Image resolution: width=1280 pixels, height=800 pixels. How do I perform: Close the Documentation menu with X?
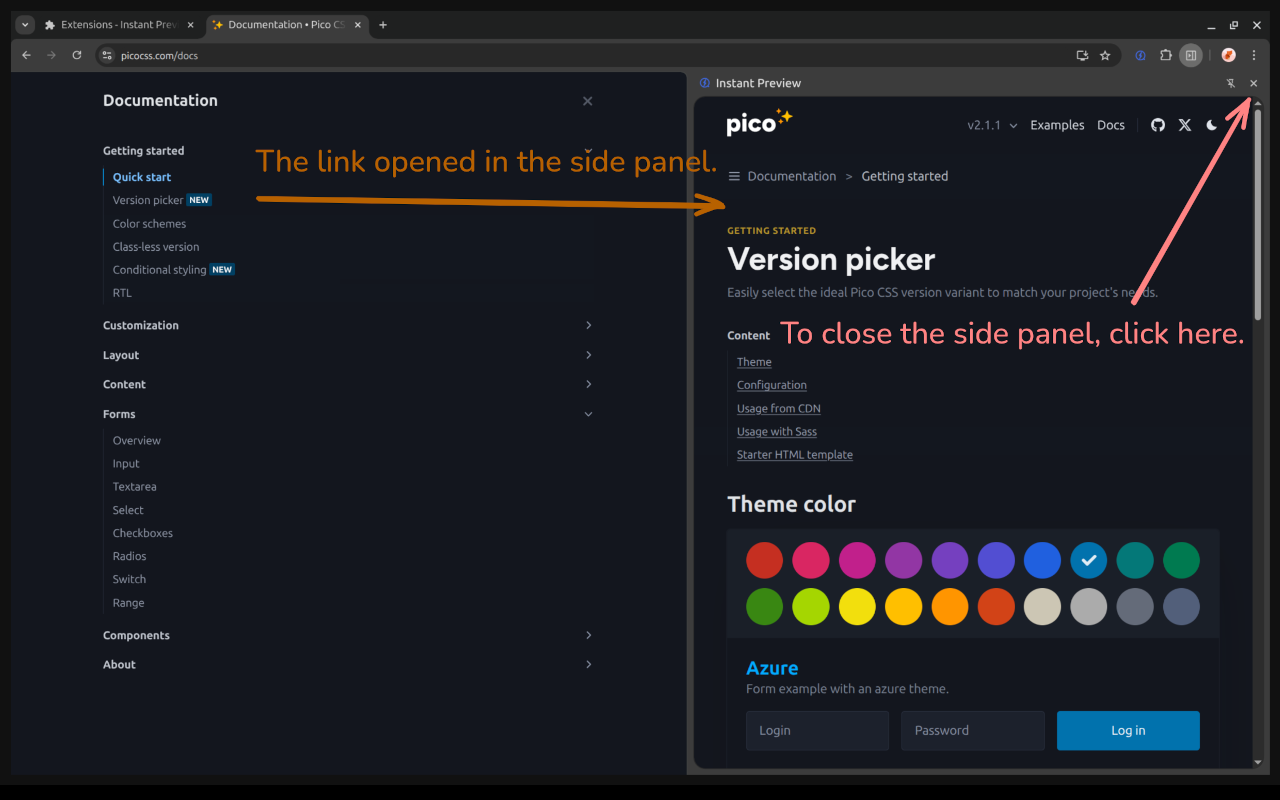(x=588, y=101)
